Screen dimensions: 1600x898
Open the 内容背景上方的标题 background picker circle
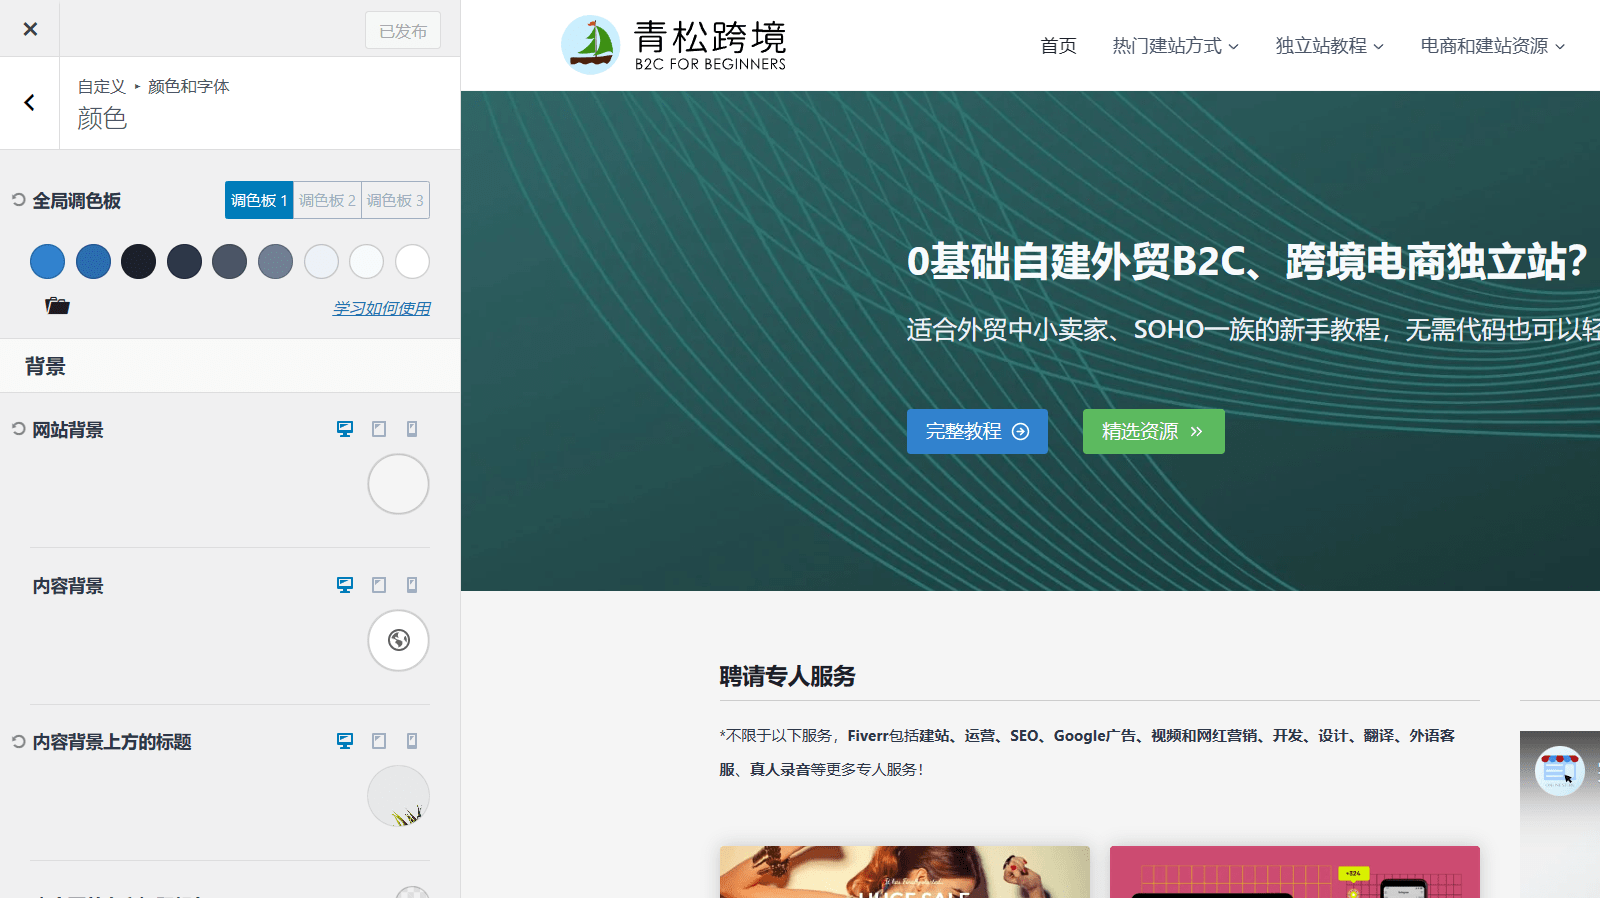(x=398, y=796)
